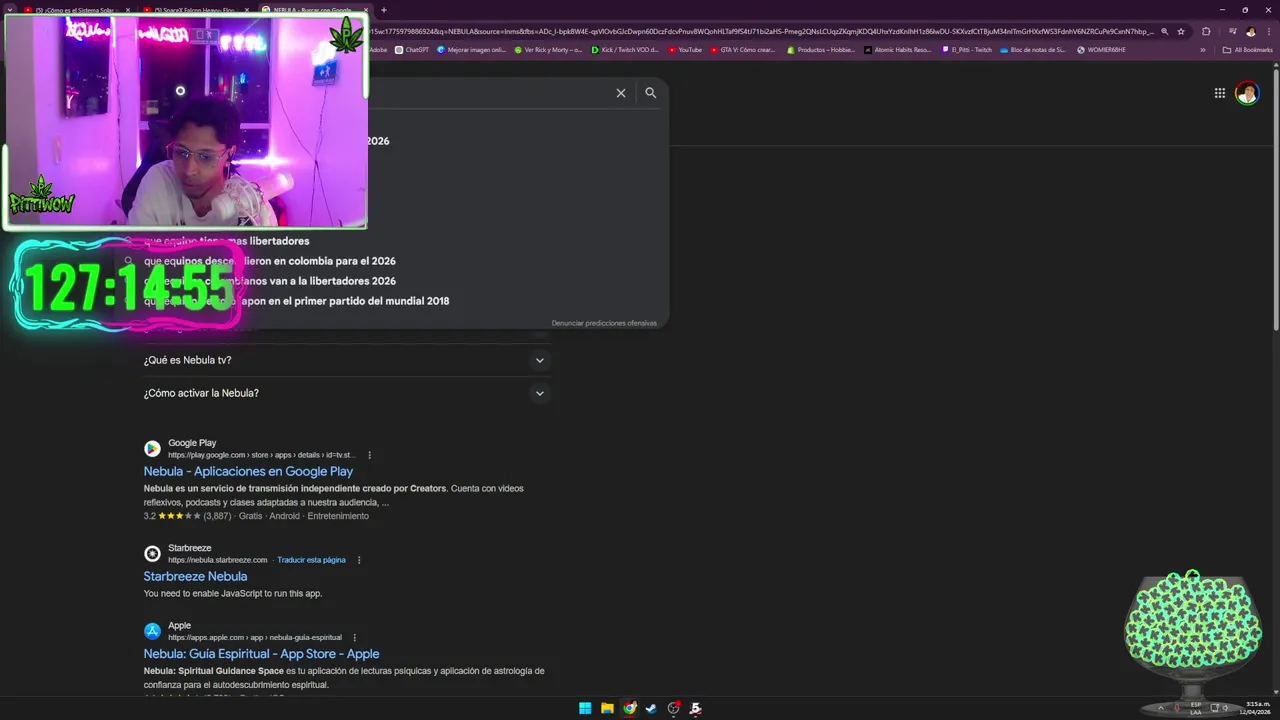Click the Starbreeze favicon

(152, 554)
